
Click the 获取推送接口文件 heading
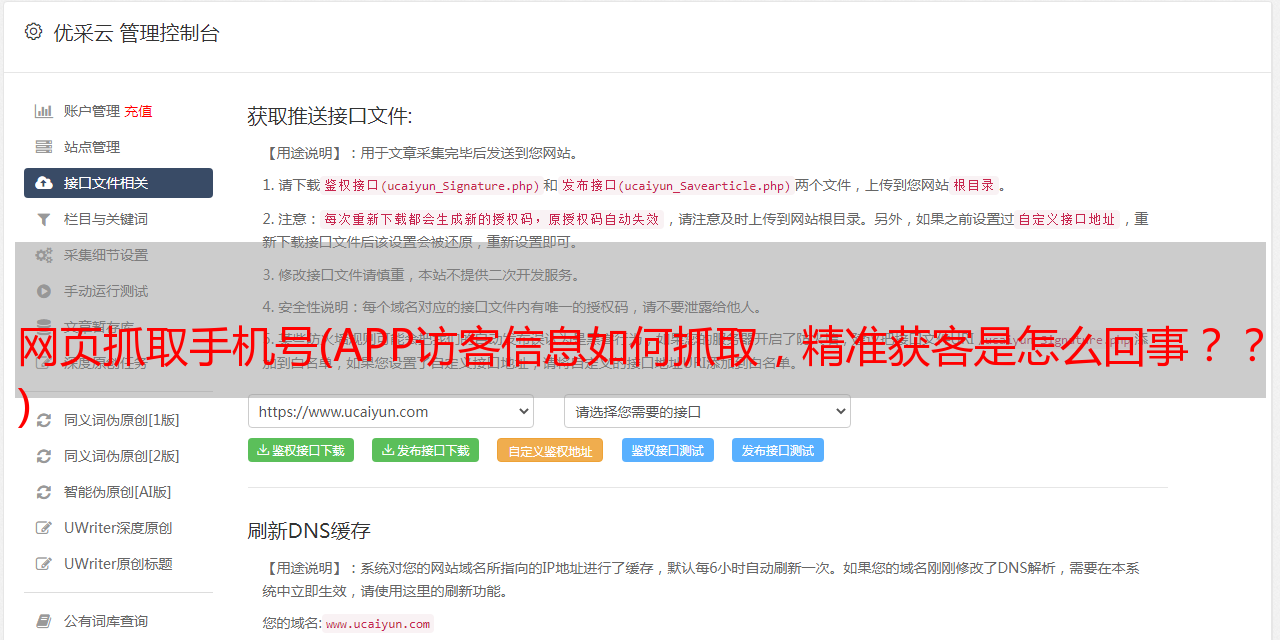point(330,116)
